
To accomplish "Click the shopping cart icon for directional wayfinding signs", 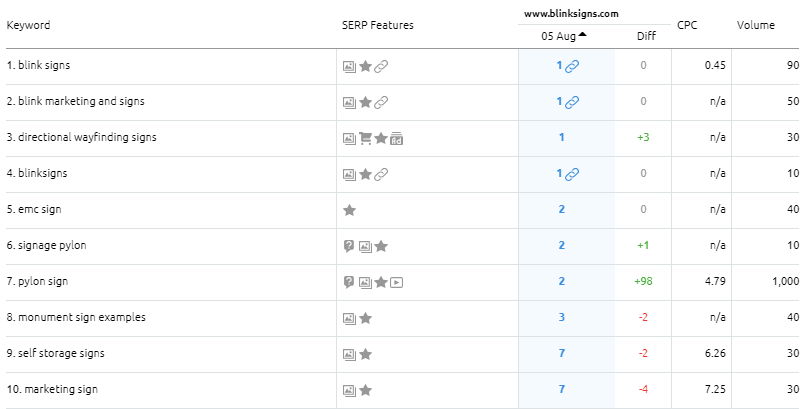I will point(365,138).
